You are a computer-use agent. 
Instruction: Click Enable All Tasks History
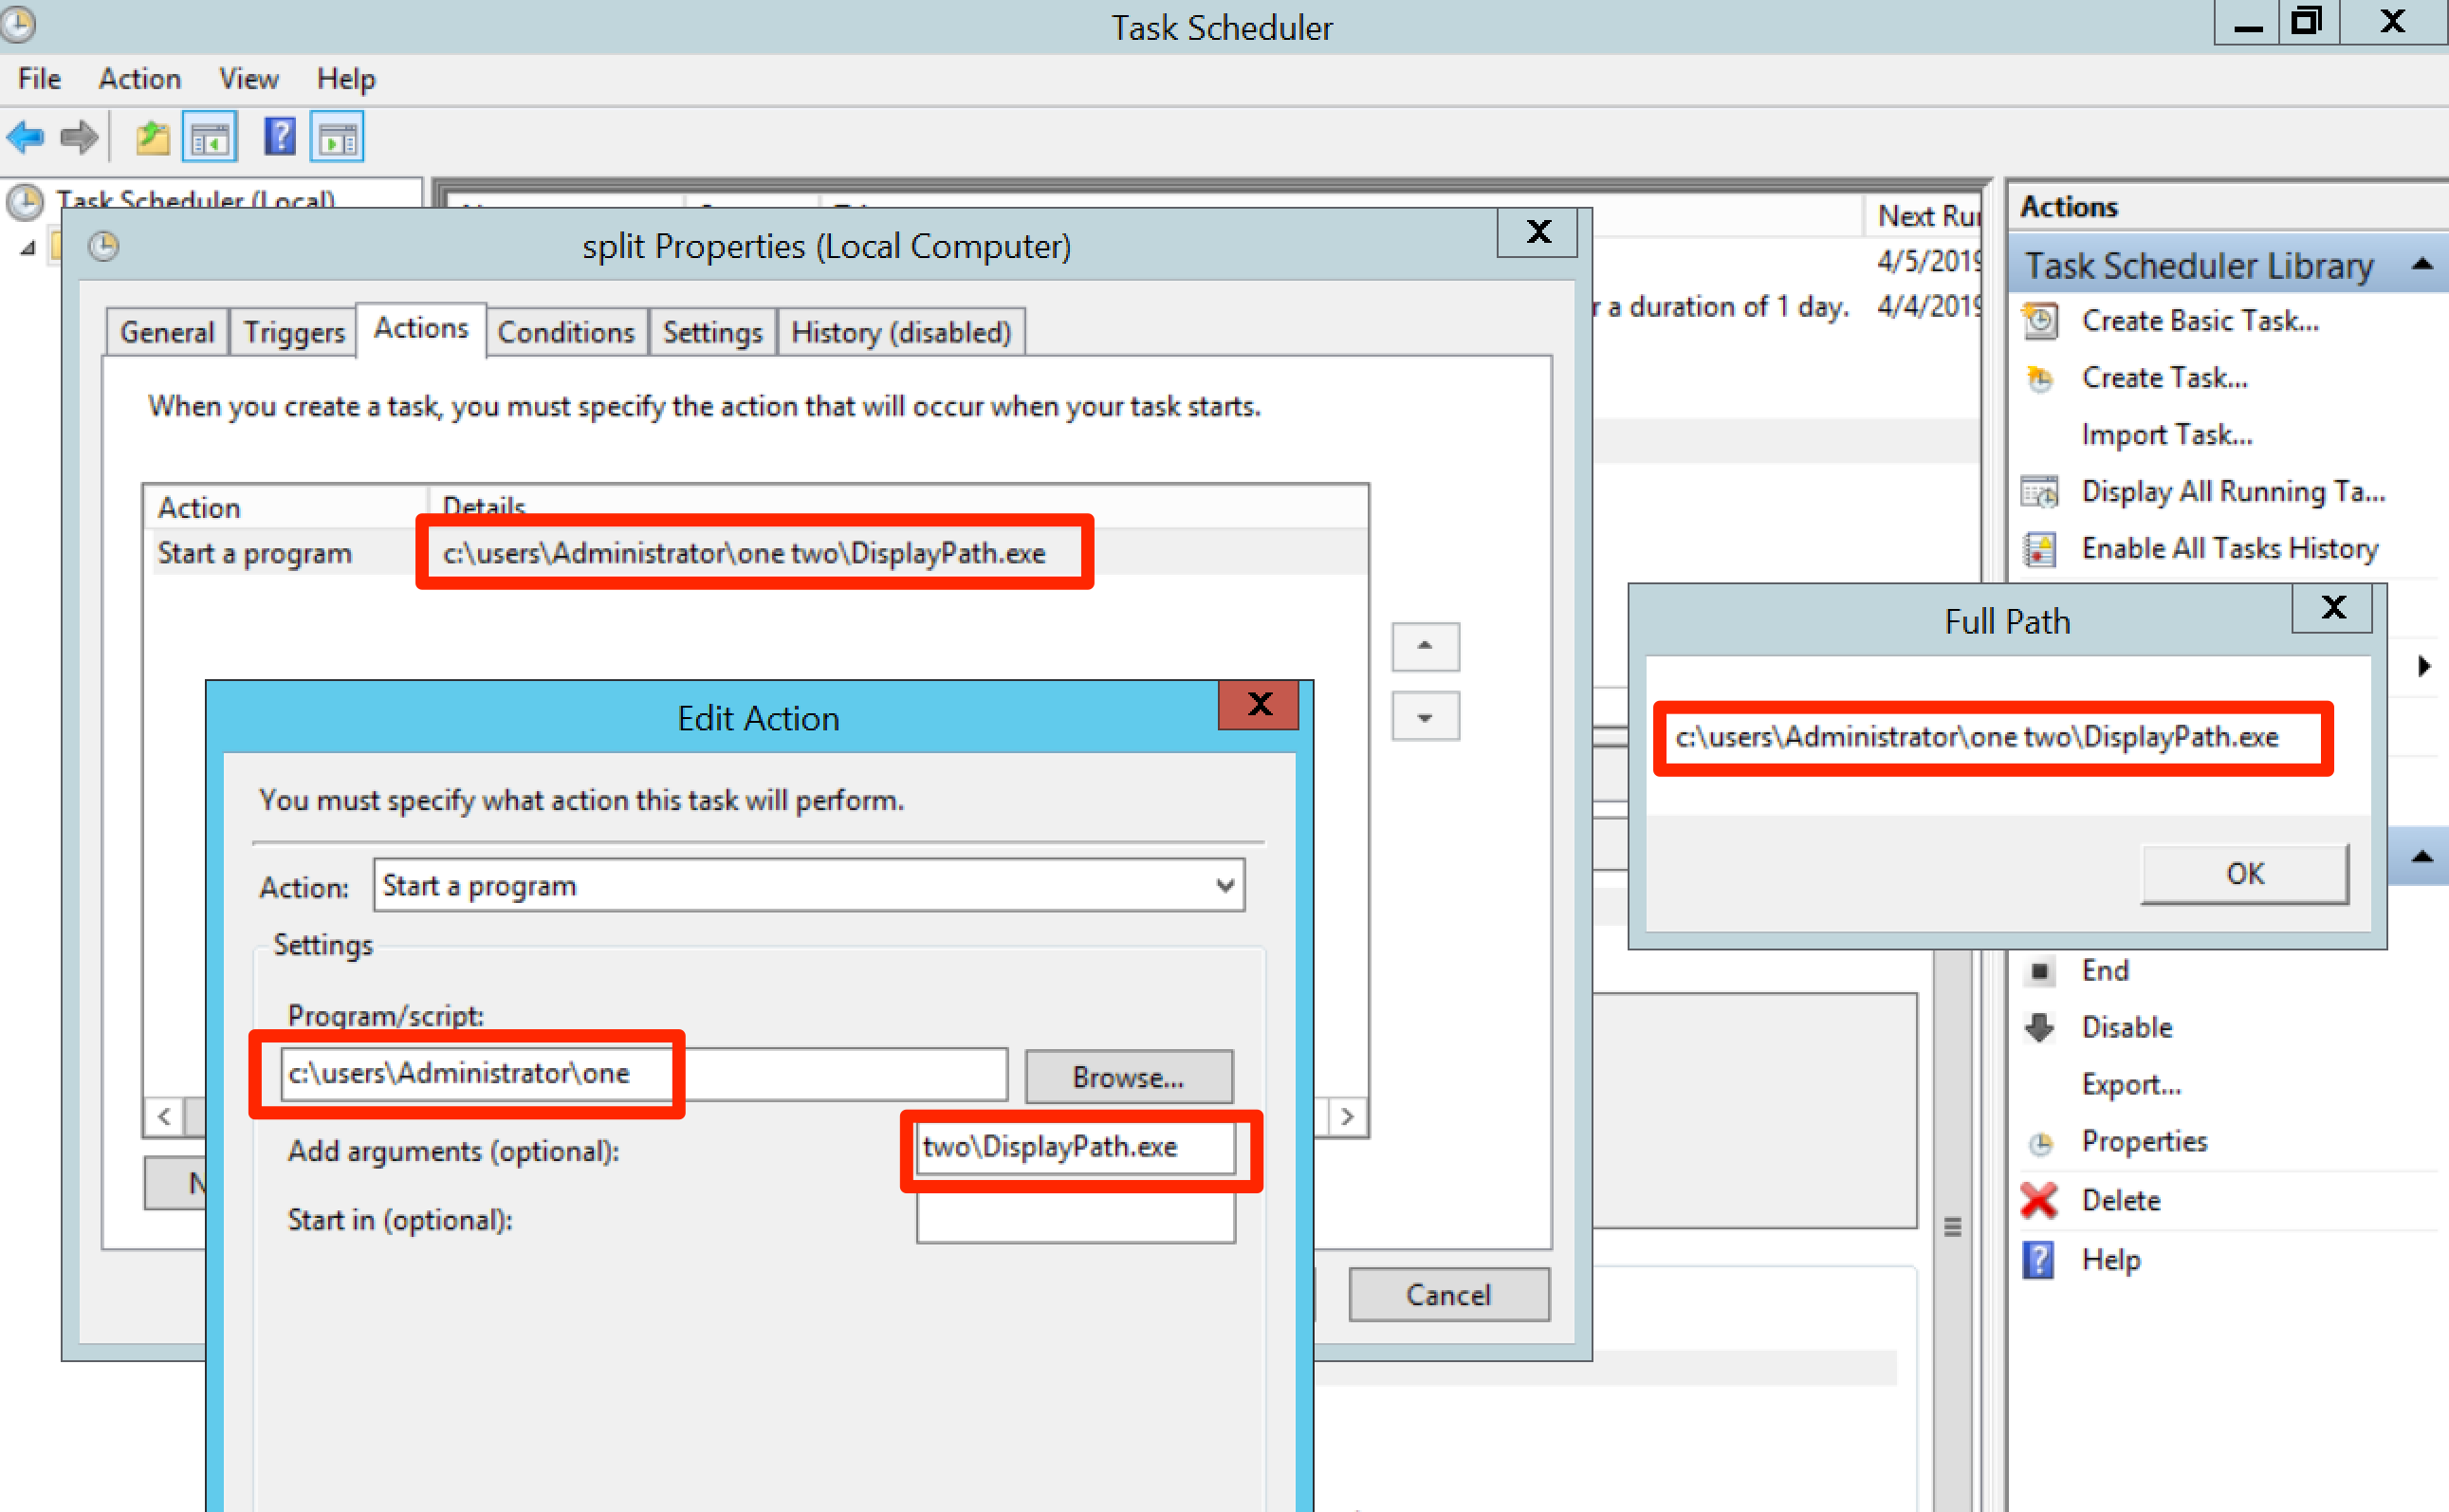point(2230,548)
